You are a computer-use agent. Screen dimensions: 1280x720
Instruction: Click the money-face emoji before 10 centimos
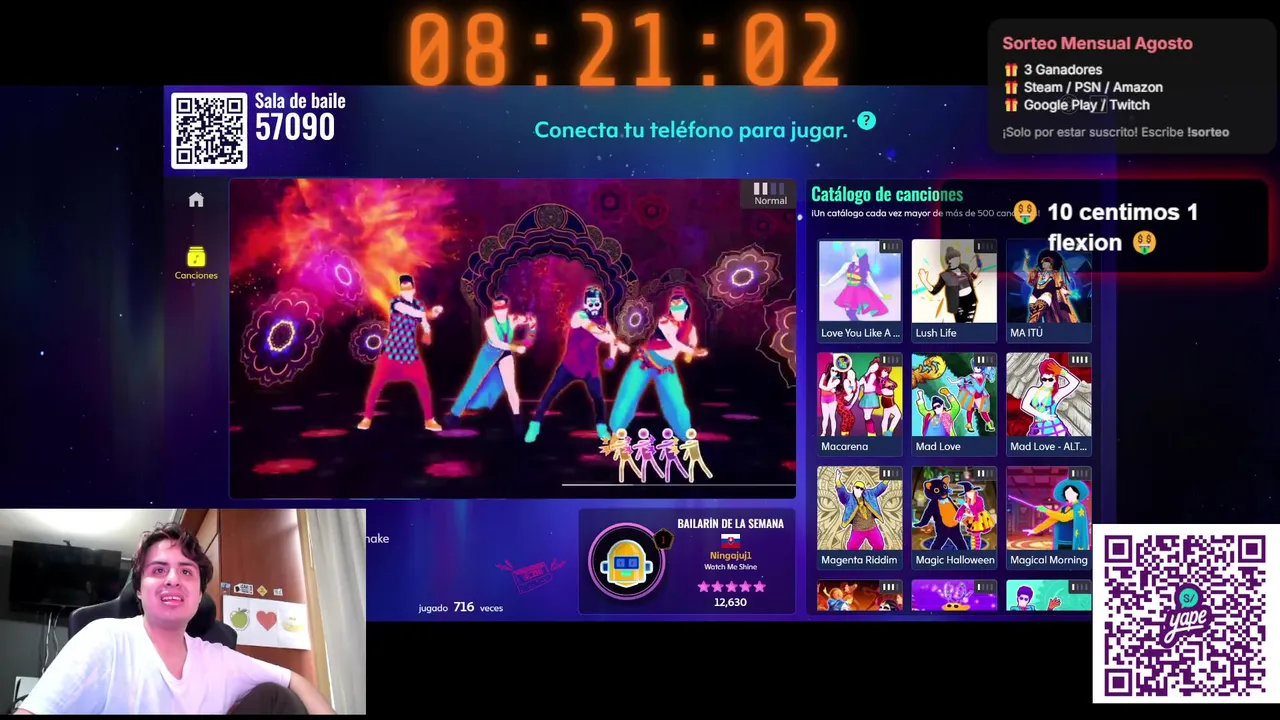click(x=1025, y=212)
